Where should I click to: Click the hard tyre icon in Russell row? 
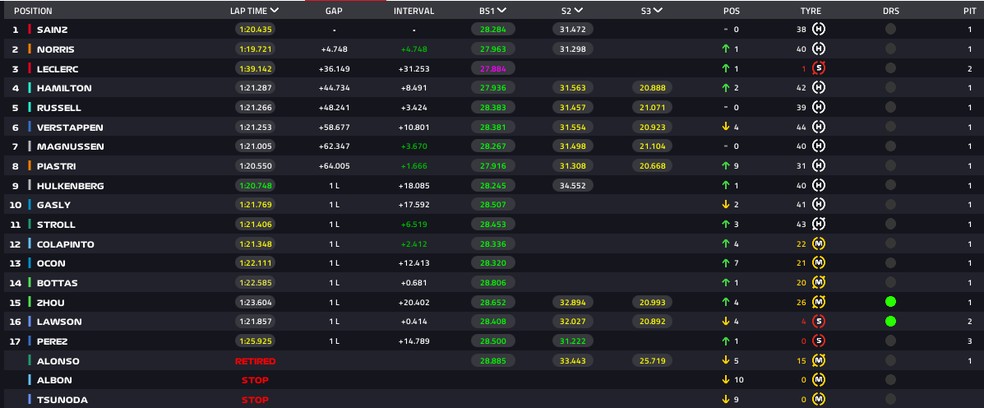pos(818,107)
